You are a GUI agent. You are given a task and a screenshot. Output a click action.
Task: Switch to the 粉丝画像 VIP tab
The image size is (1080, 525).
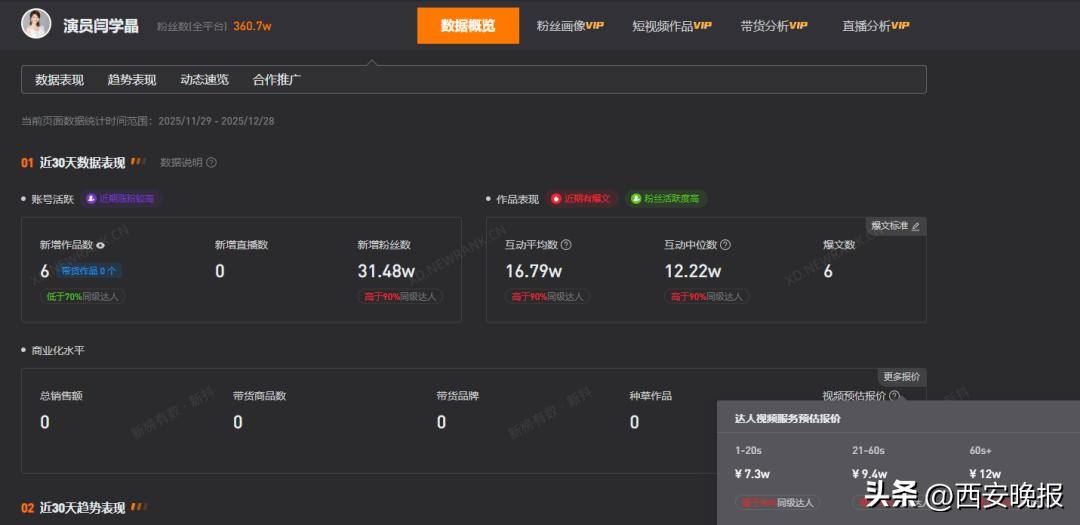pos(570,26)
